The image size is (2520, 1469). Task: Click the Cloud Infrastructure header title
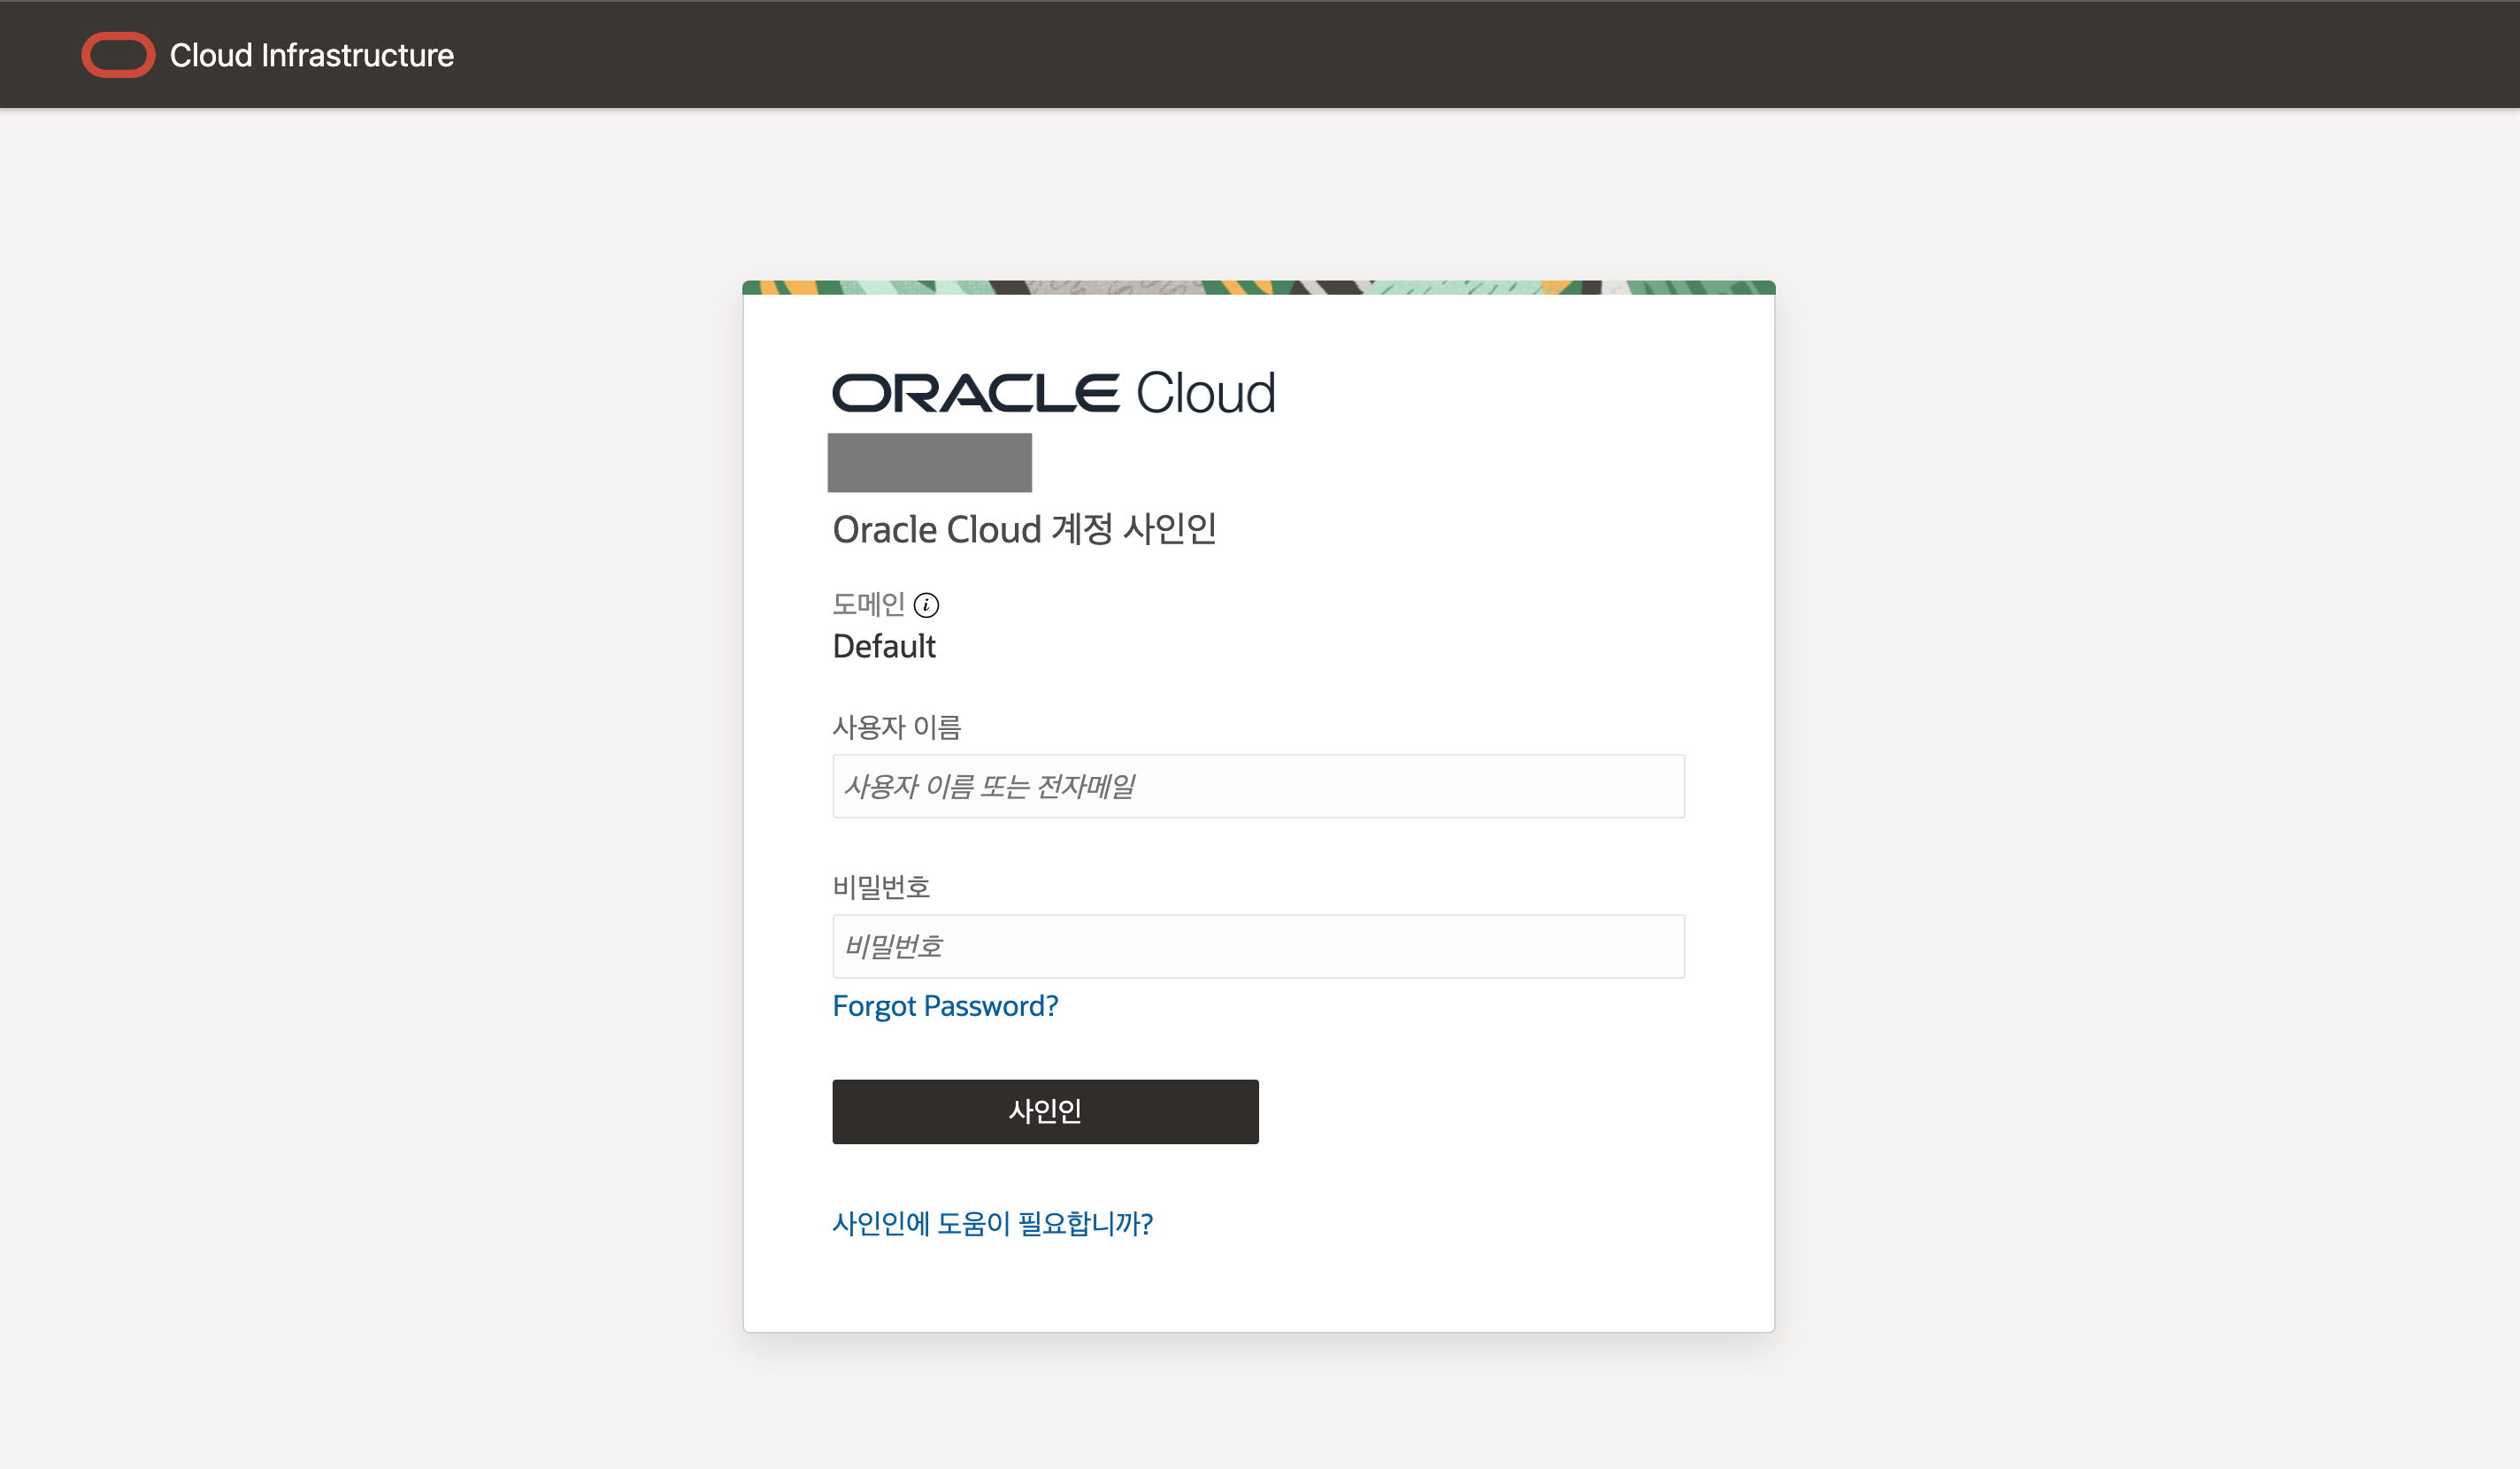pos(311,55)
